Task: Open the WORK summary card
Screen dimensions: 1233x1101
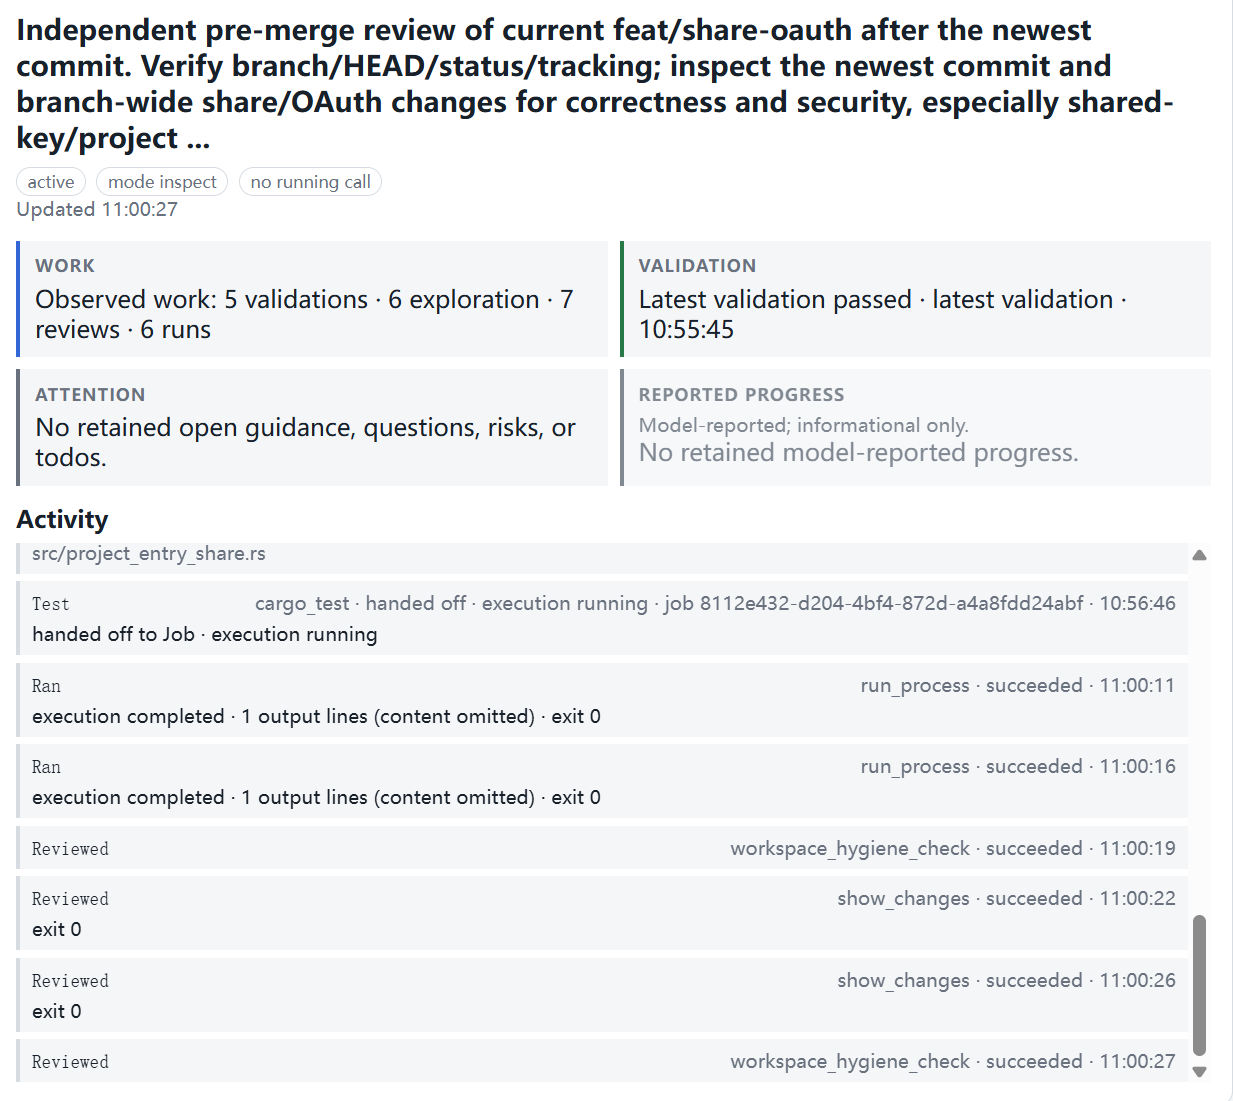Action: pos(312,299)
